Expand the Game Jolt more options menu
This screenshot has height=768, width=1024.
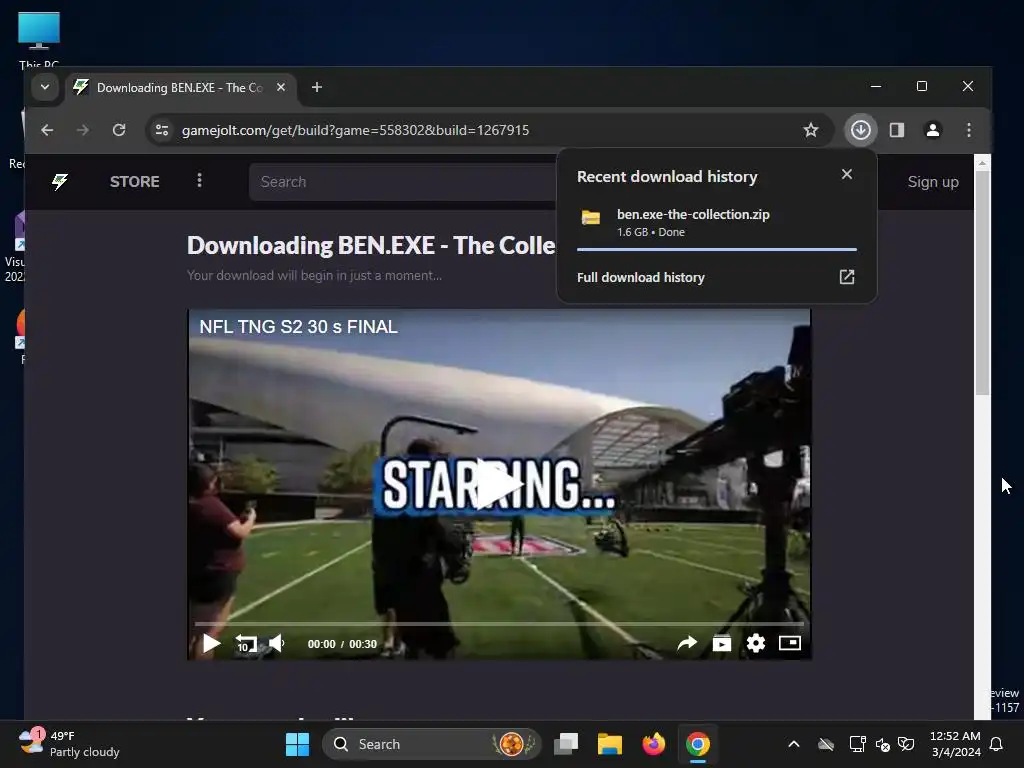(199, 180)
